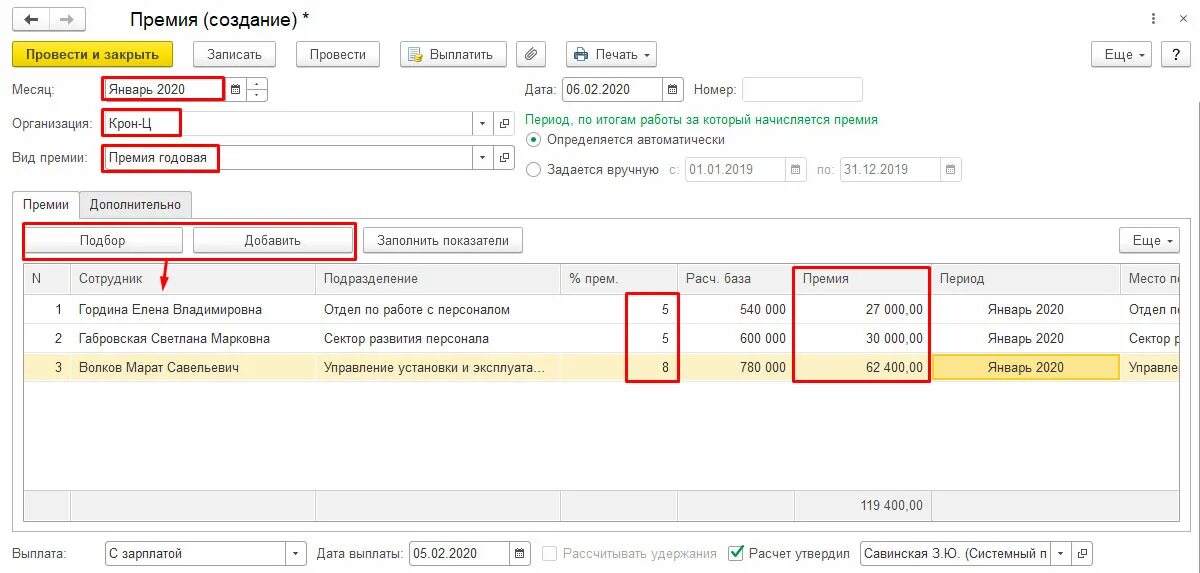The image size is (1200, 573).
Task: Expand the Выплата dropdown
Action: [x=296, y=553]
